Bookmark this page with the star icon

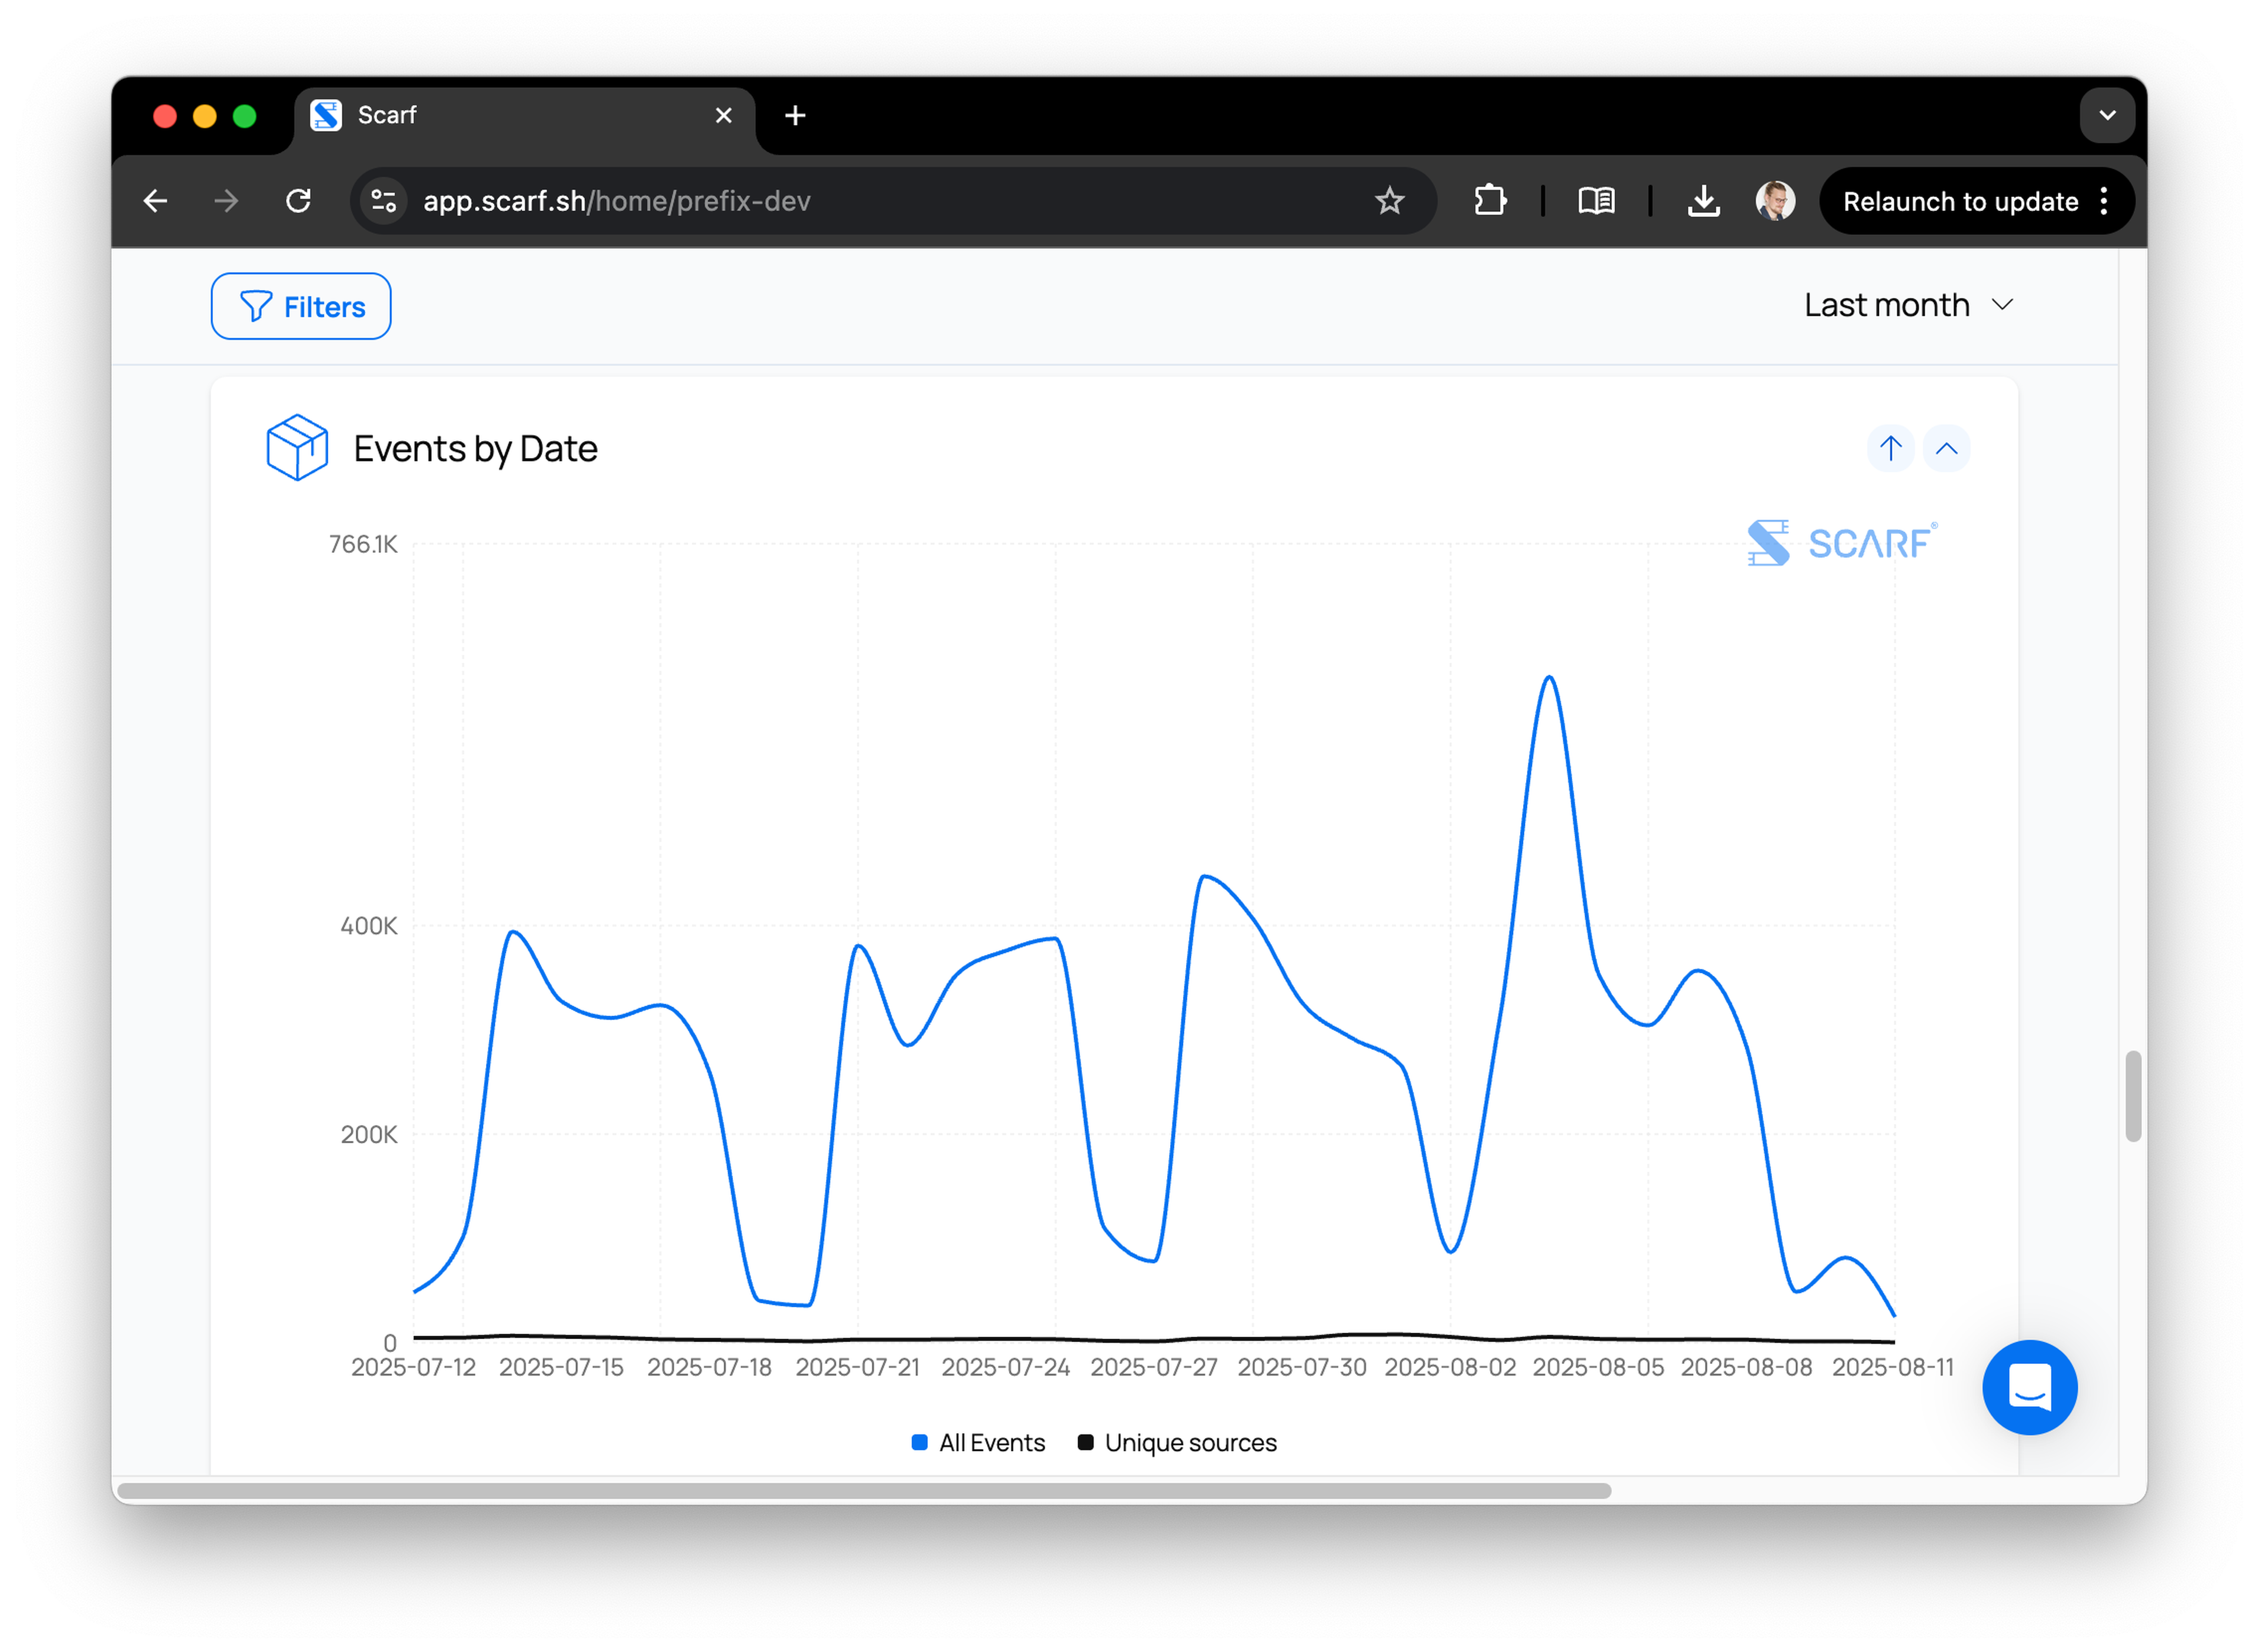1389,201
